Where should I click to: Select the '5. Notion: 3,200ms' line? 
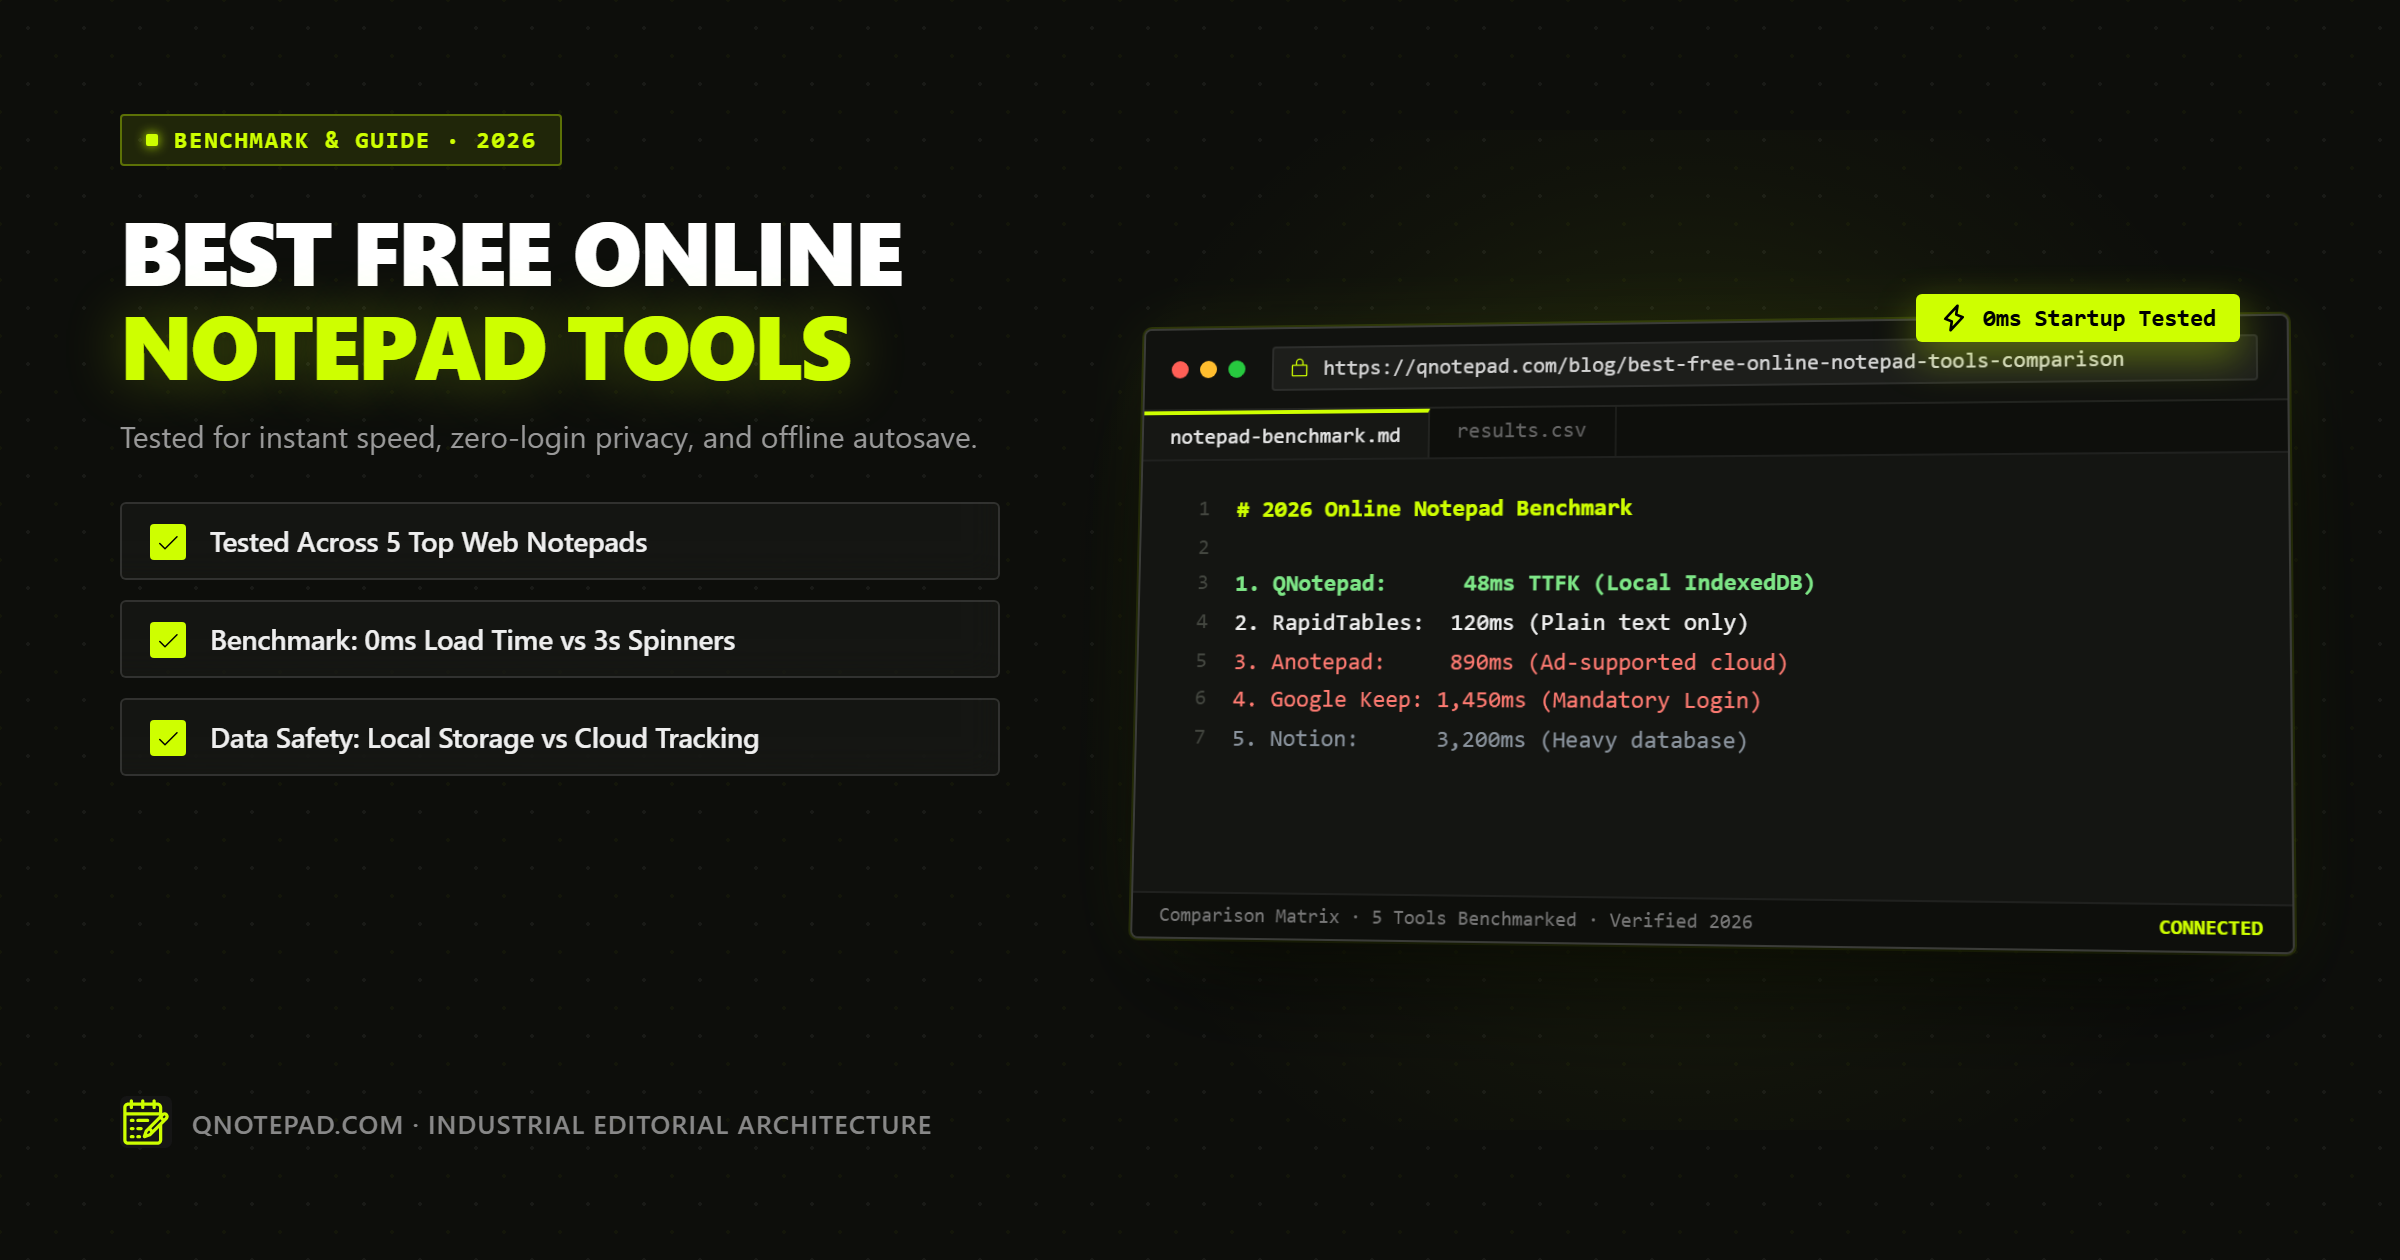(x=1490, y=739)
